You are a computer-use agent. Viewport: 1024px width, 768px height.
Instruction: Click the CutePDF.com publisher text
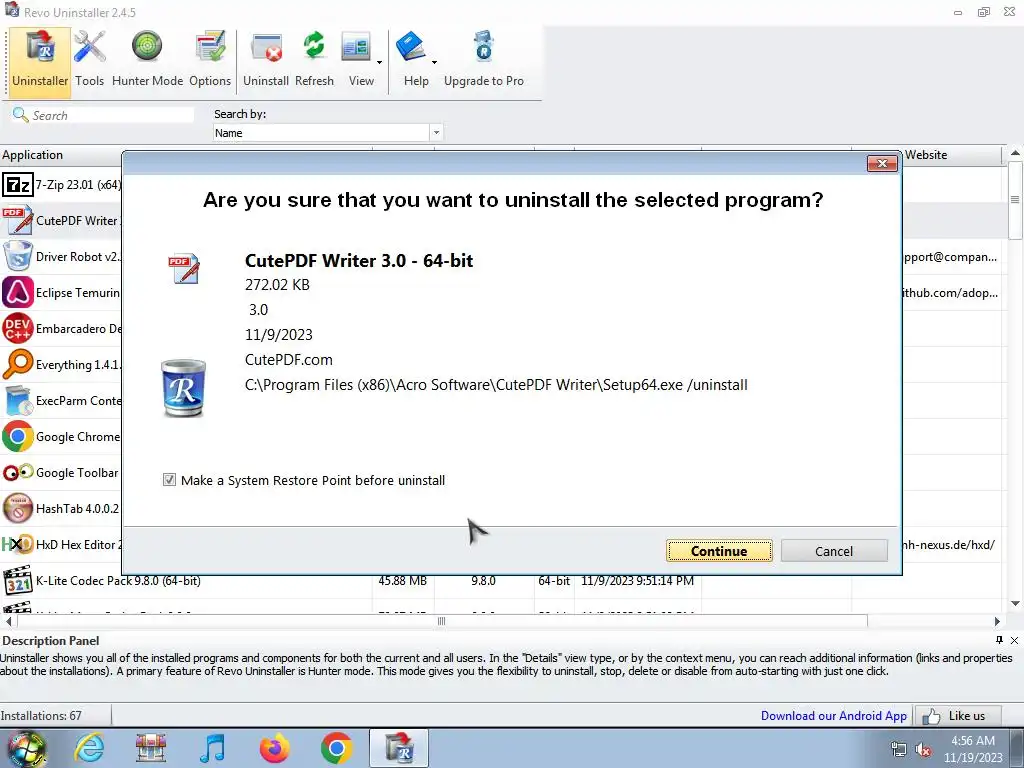coord(289,360)
